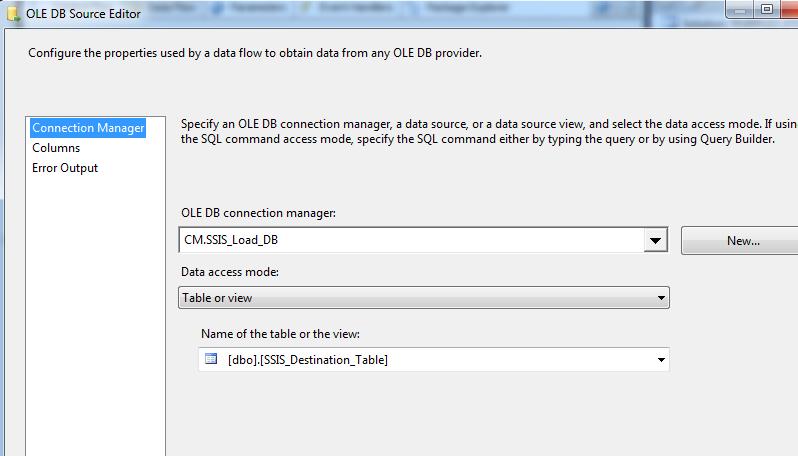798x456 pixels.
Task: Minimize the OLE DB Source Editor window
Action: coord(740,10)
